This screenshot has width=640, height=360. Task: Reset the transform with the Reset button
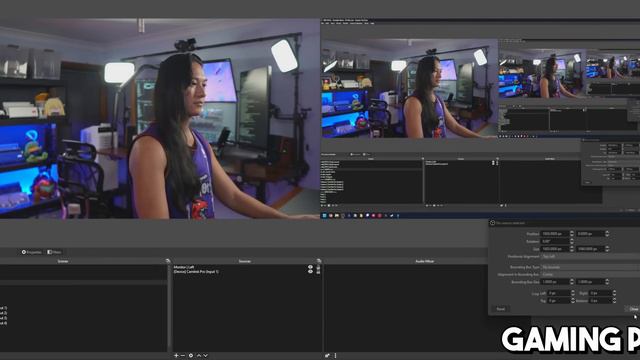pos(501,309)
